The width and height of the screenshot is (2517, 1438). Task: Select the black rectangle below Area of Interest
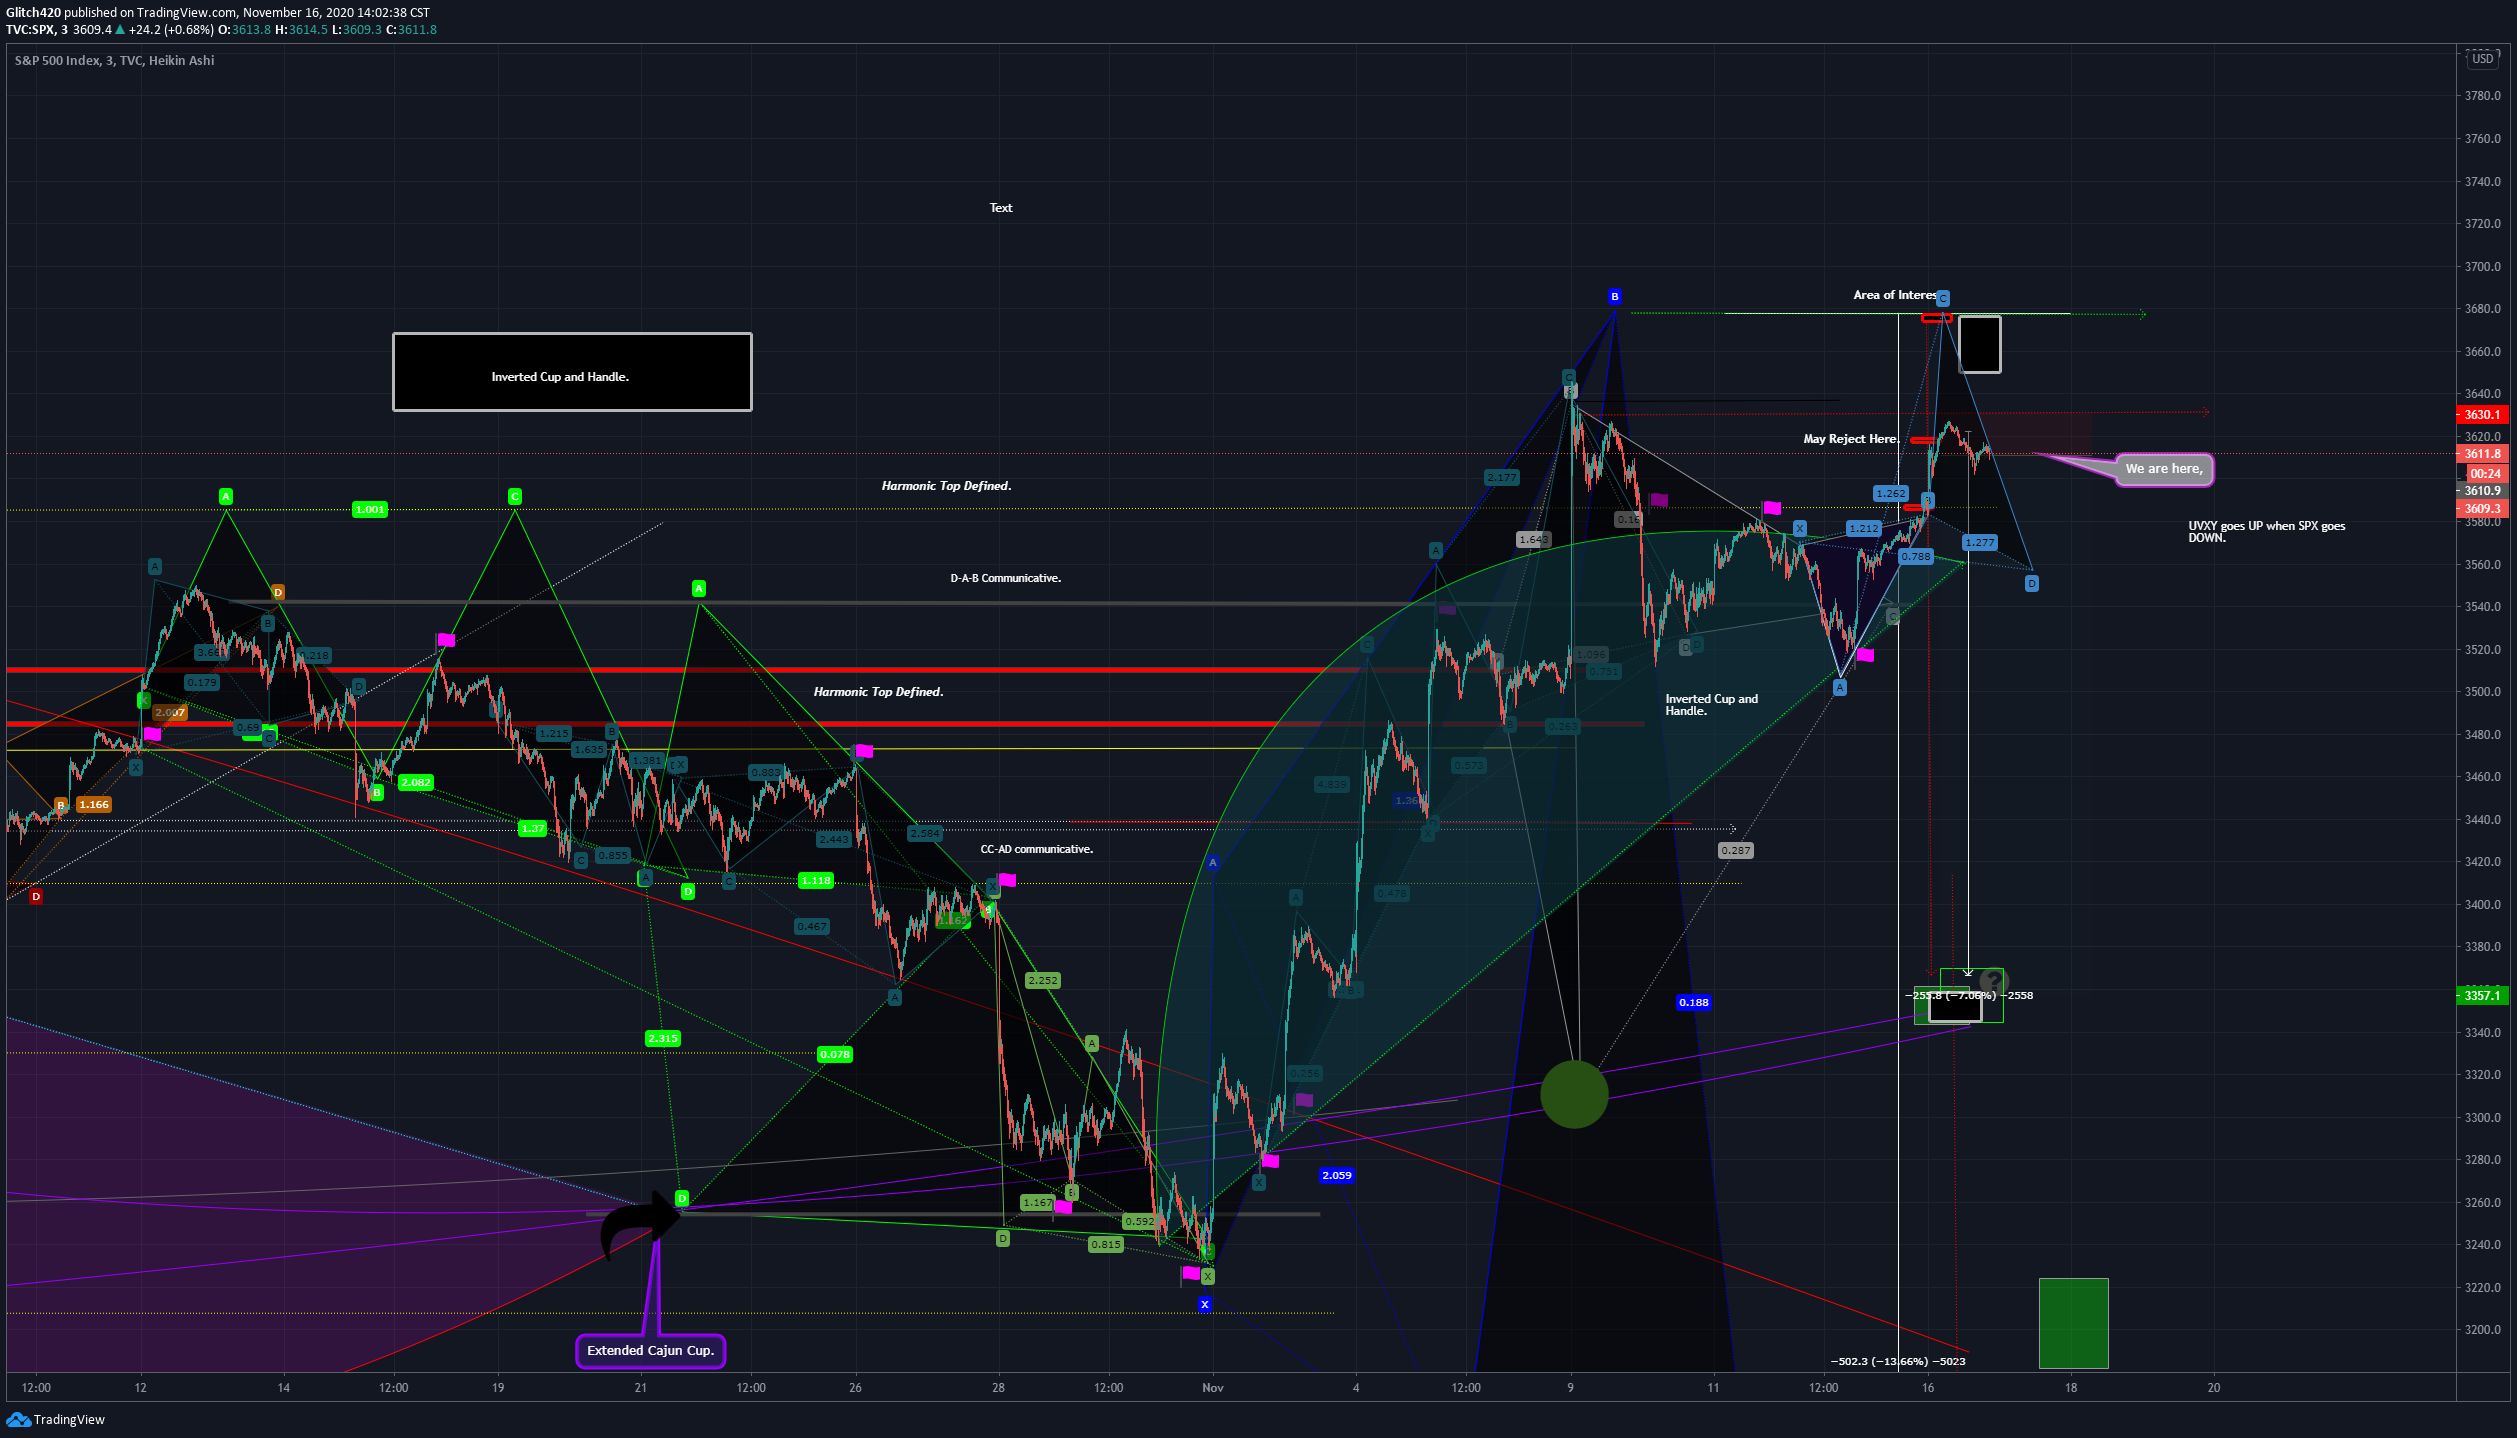click(1980, 344)
